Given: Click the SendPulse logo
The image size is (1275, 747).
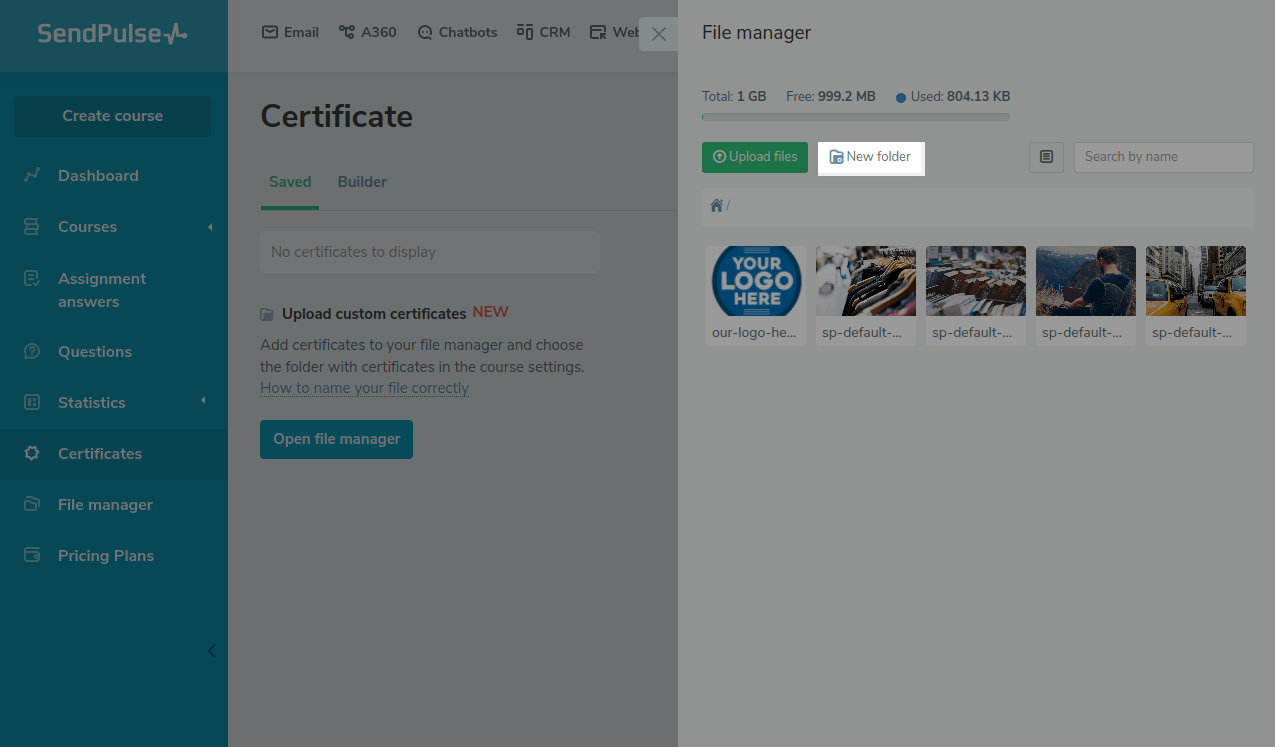Looking at the screenshot, I should click(x=112, y=33).
